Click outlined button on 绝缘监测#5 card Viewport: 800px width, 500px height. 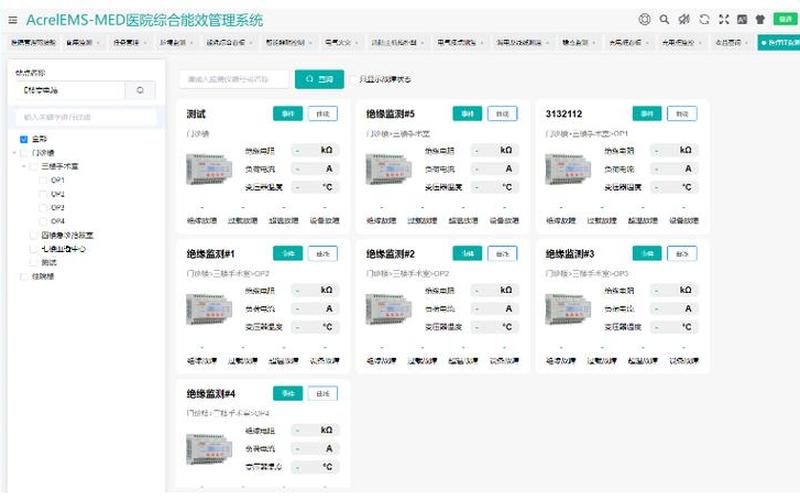pos(502,113)
